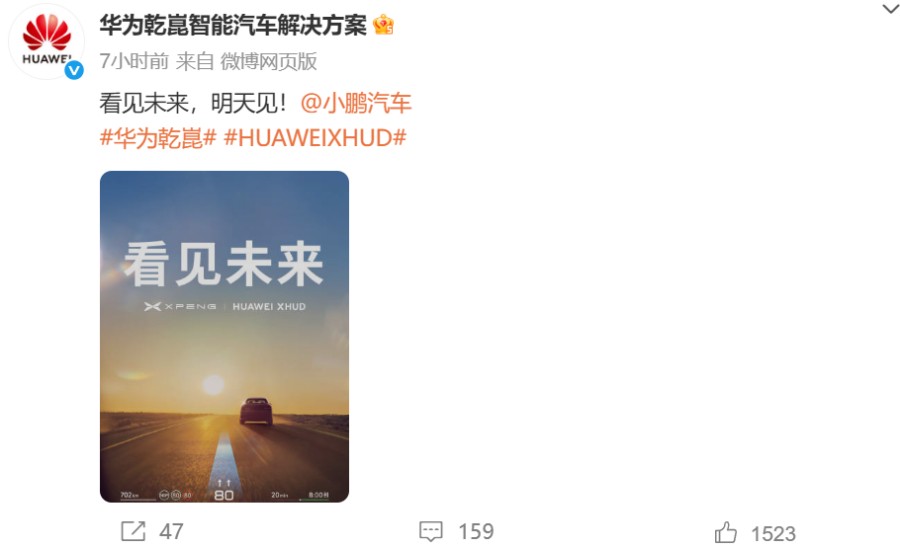The image size is (900, 548).
Task: Open comments via the speech bubble icon
Action: (x=430, y=531)
